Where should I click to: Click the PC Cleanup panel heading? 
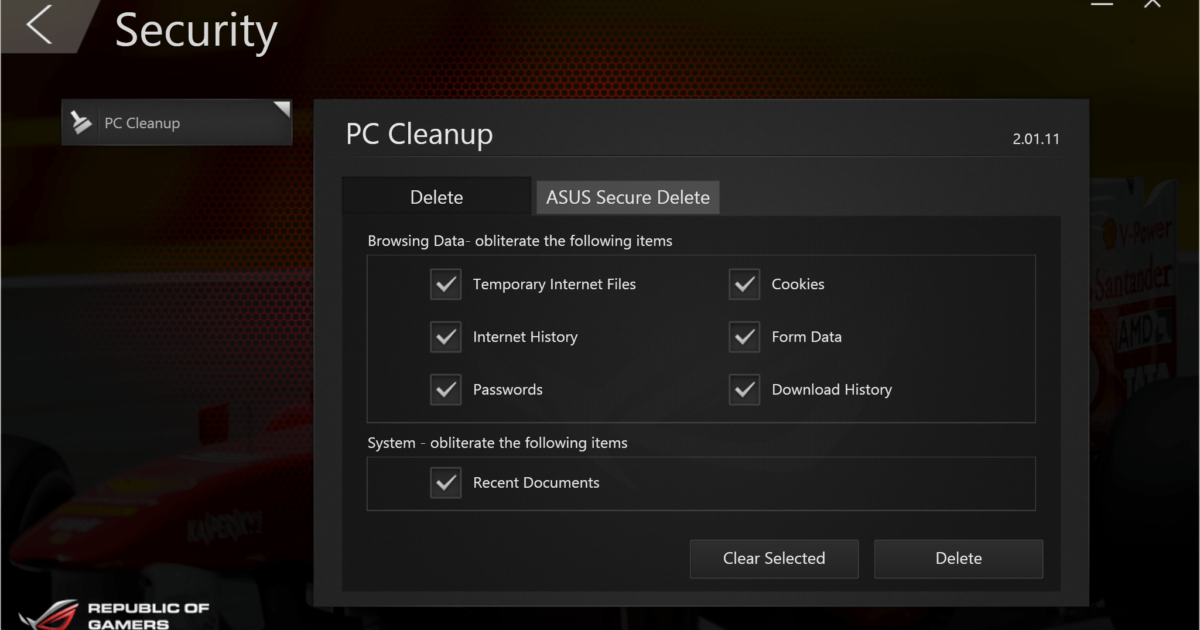pyautogui.click(x=419, y=134)
